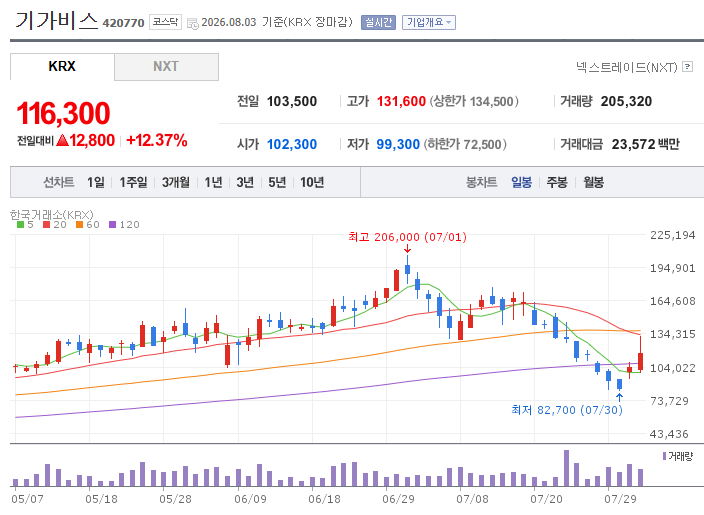Click the 07/20 date label on the chart axis
Screen dimensions: 704x515
546,499
